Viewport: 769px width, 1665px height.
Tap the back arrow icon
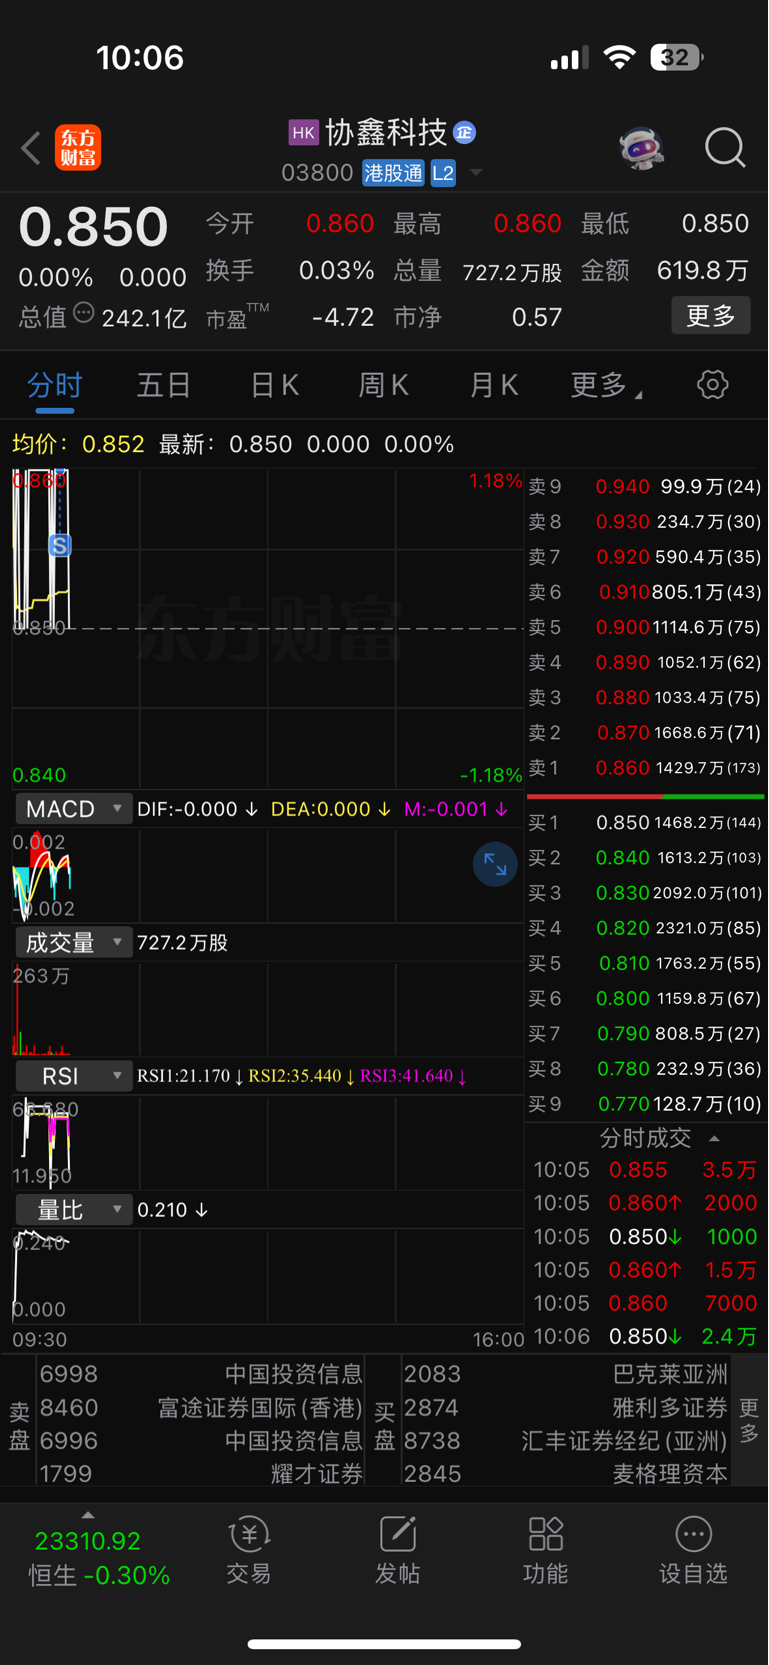31,148
